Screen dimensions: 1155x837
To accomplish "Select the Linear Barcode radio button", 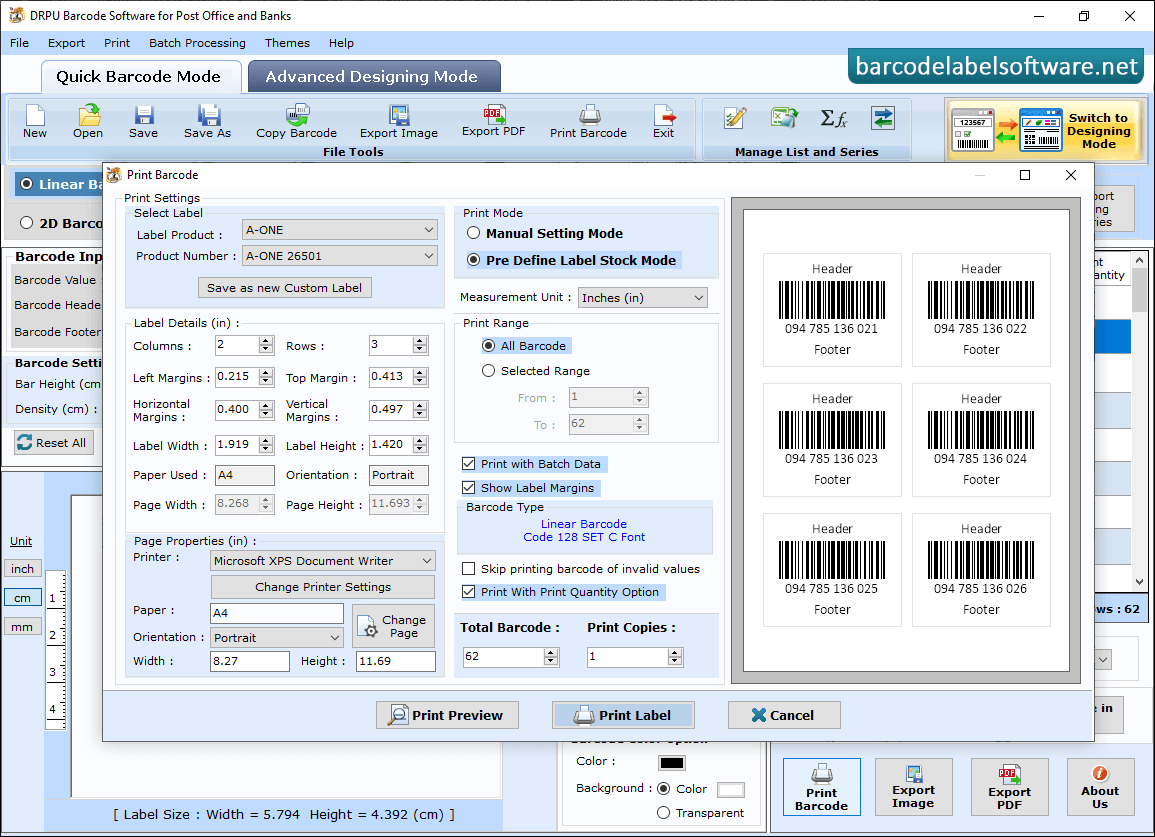I will 27,183.
